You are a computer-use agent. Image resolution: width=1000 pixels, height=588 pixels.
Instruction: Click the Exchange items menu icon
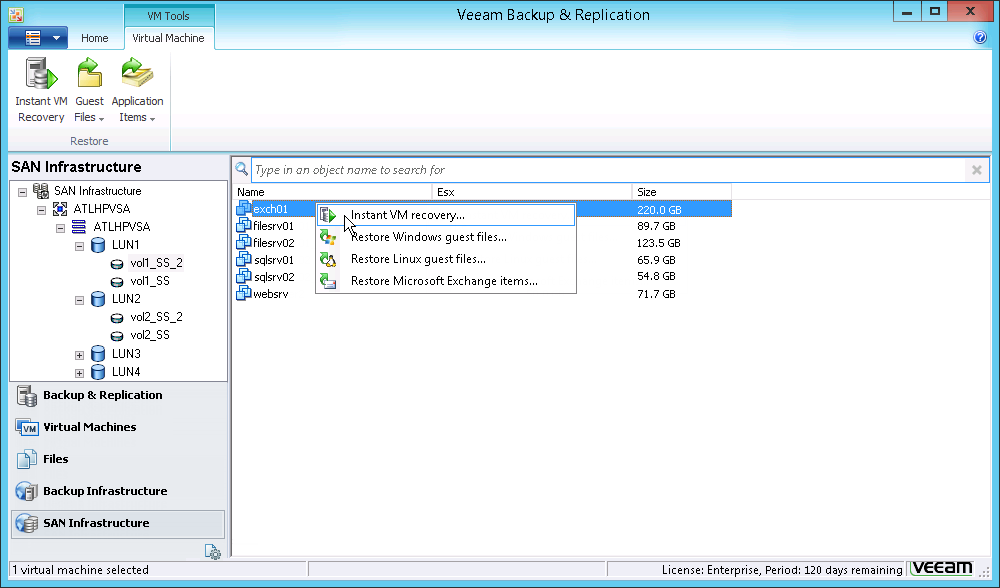tap(328, 281)
